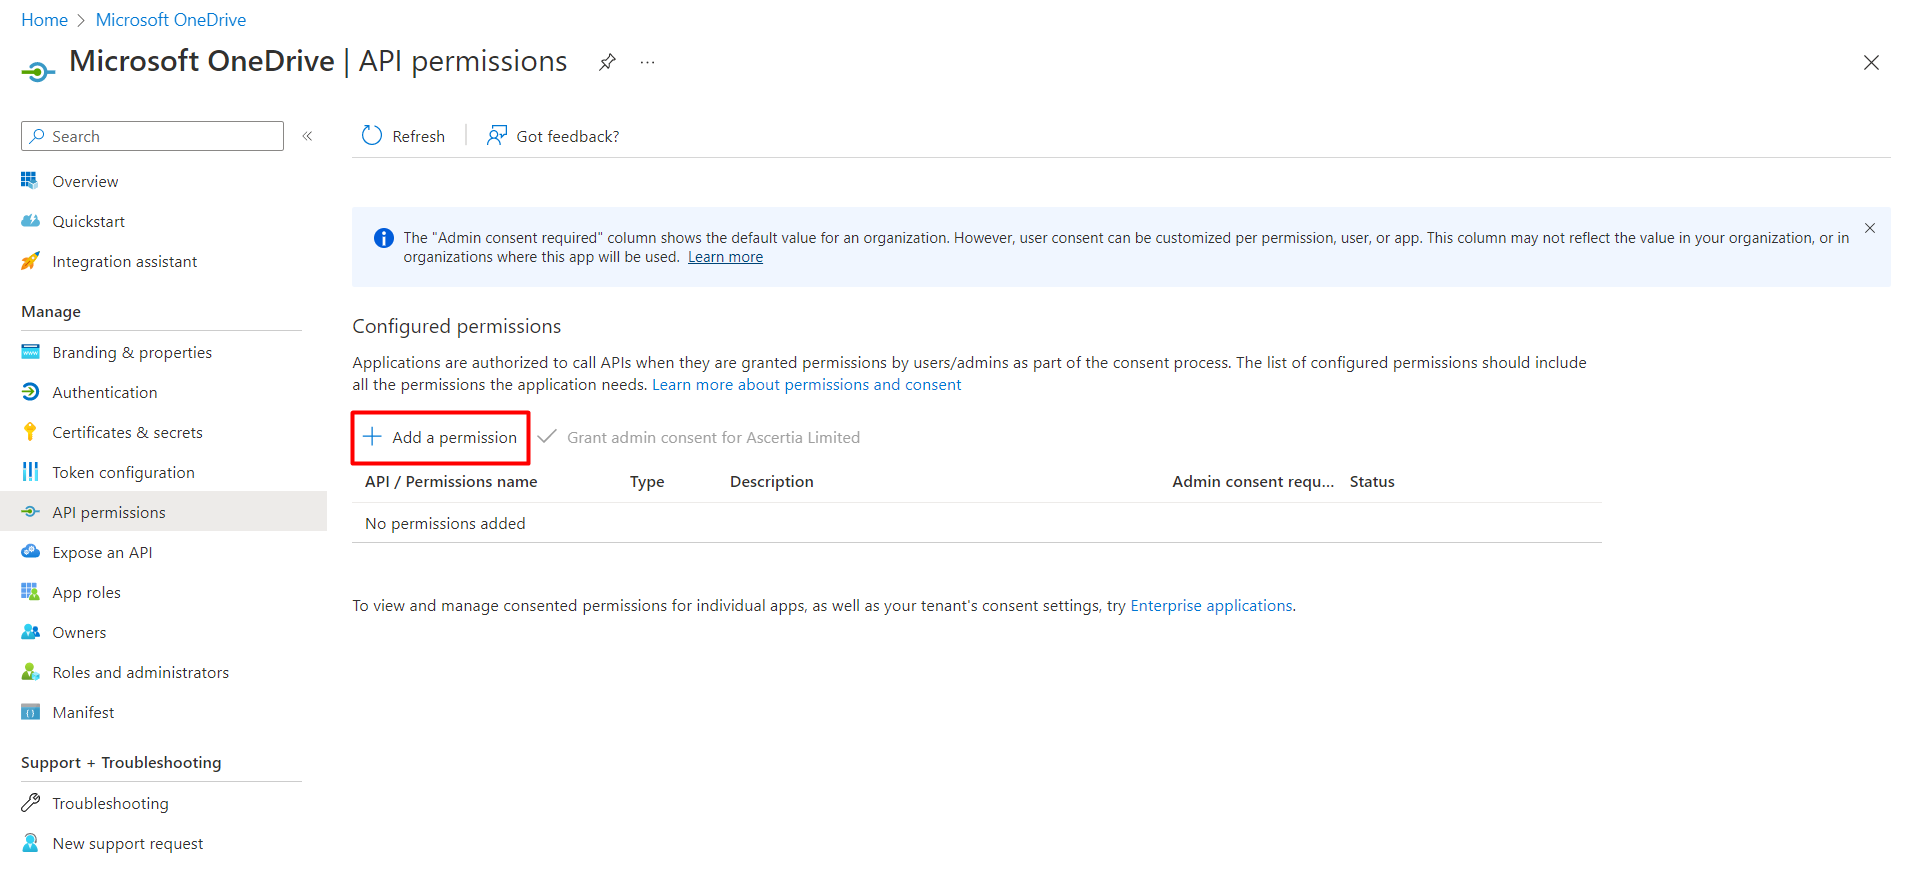Click the Owners people icon

tap(30, 632)
